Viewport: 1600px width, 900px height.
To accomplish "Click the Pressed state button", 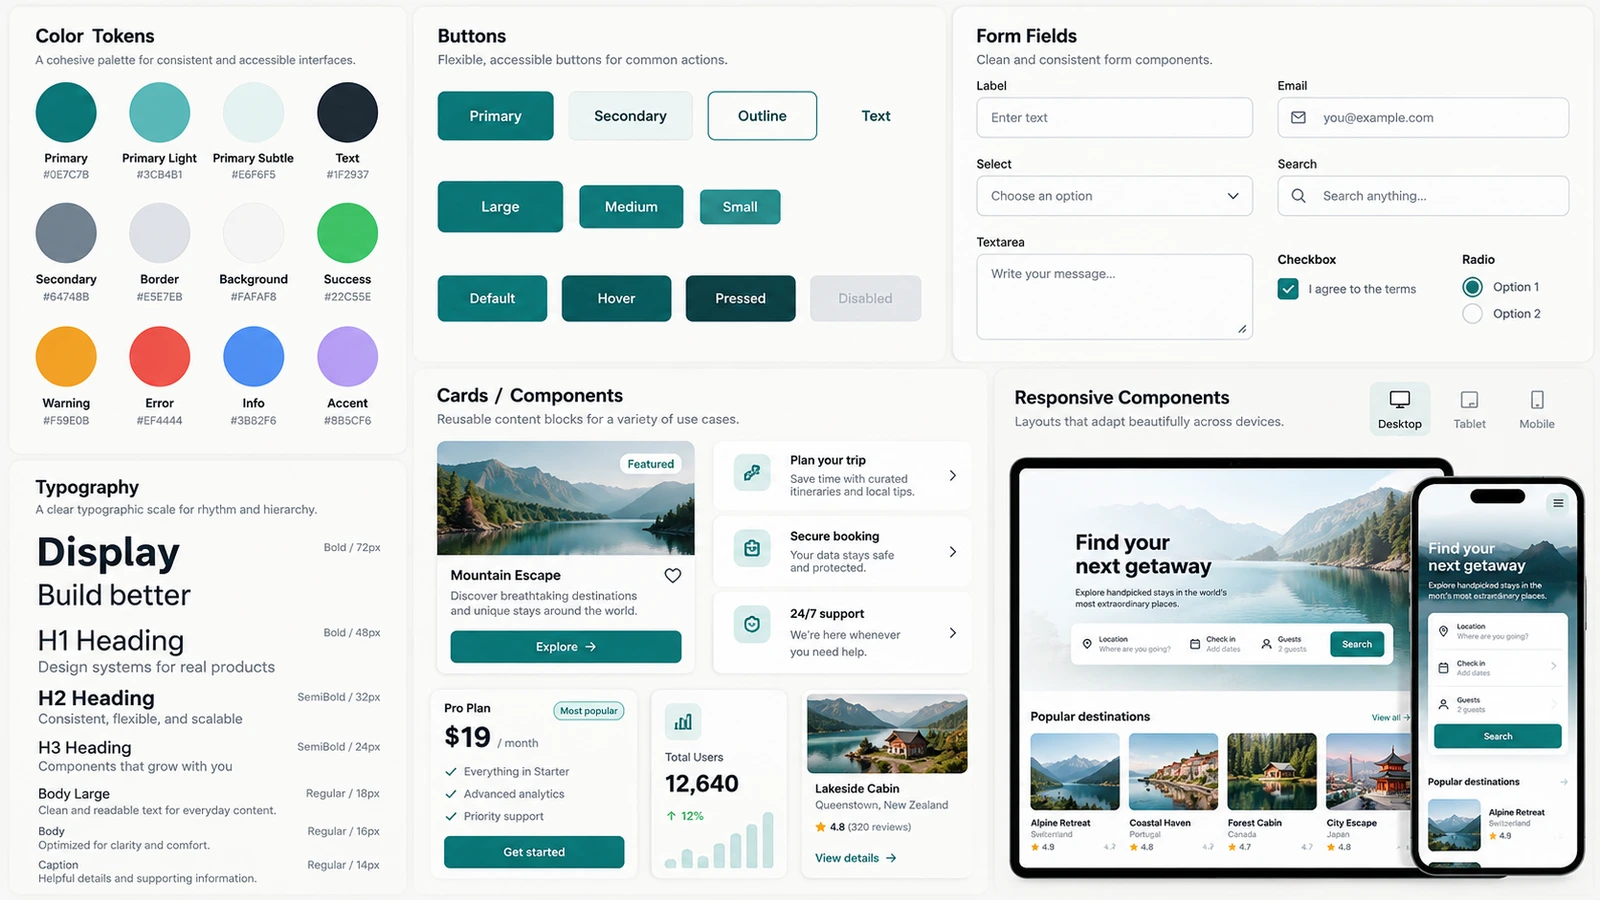I will (x=740, y=298).
